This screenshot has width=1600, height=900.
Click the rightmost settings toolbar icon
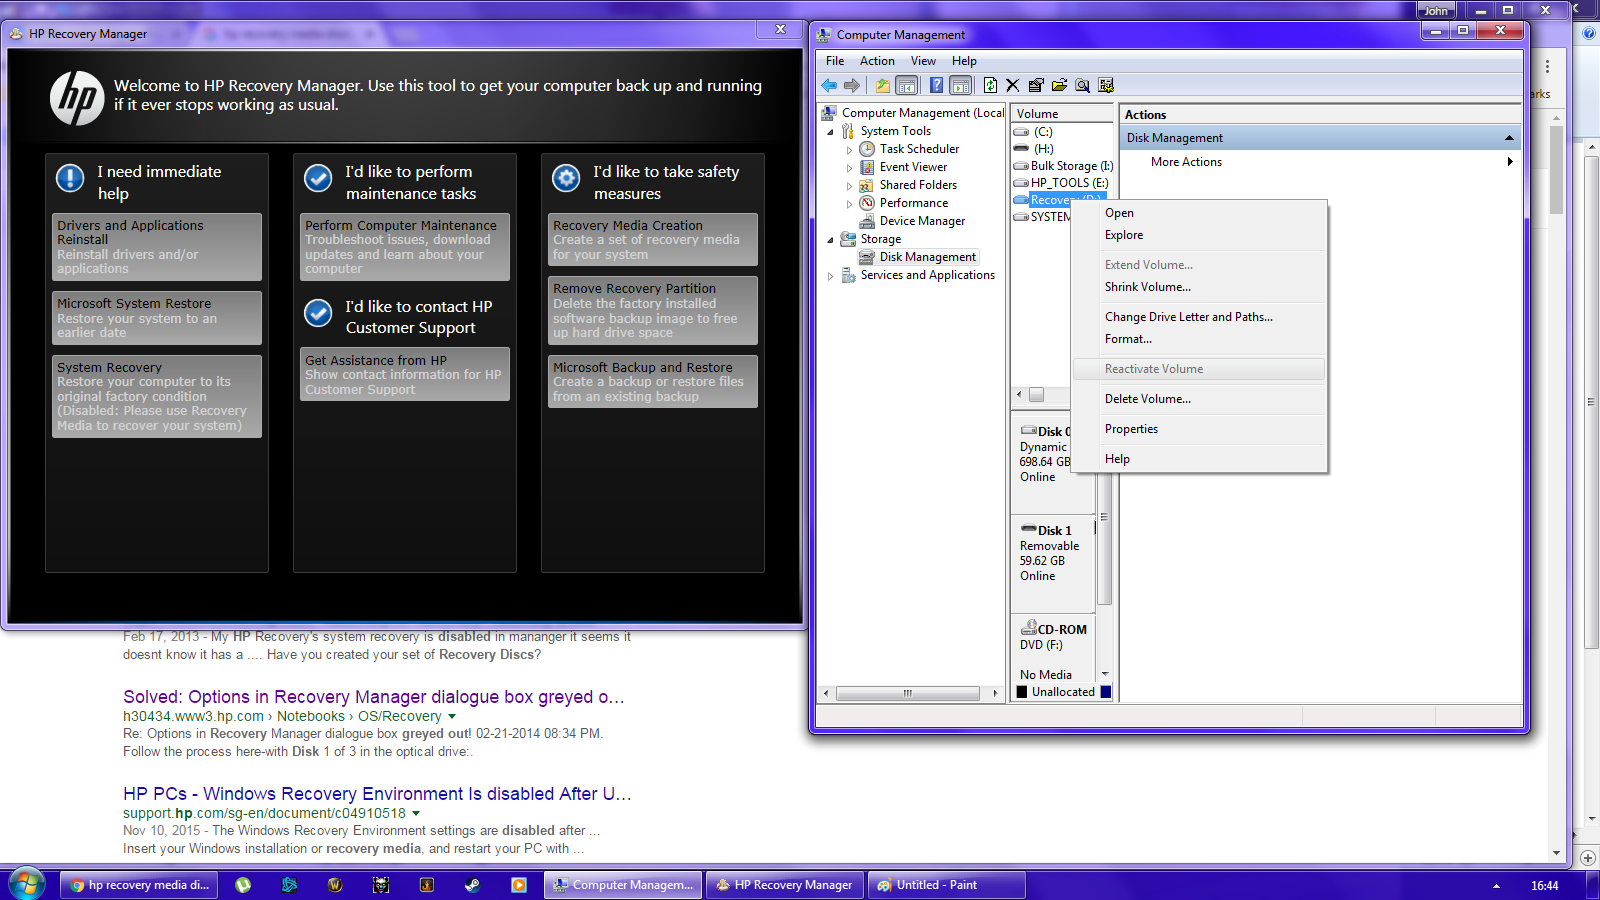coord(1106,86)
